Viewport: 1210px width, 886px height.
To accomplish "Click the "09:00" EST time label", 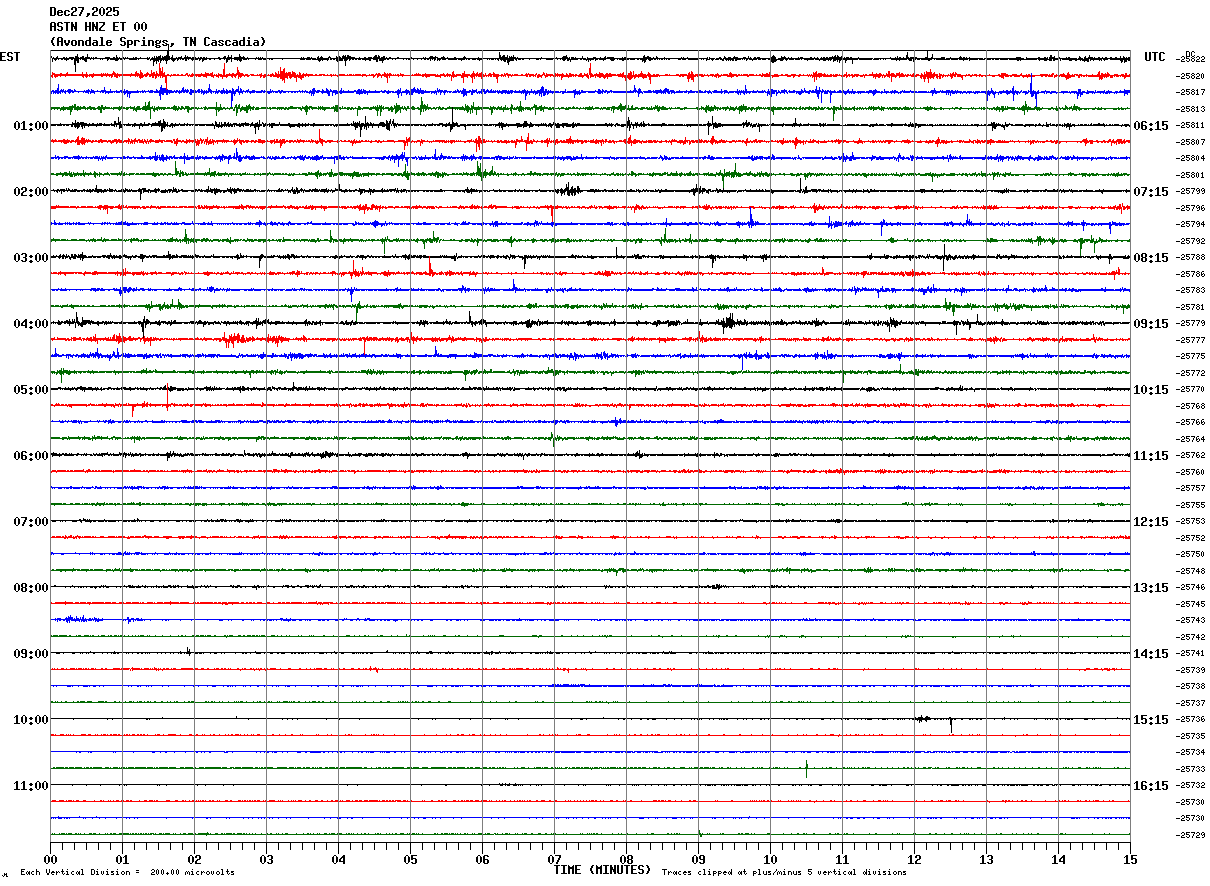I will tap(31, 654).
